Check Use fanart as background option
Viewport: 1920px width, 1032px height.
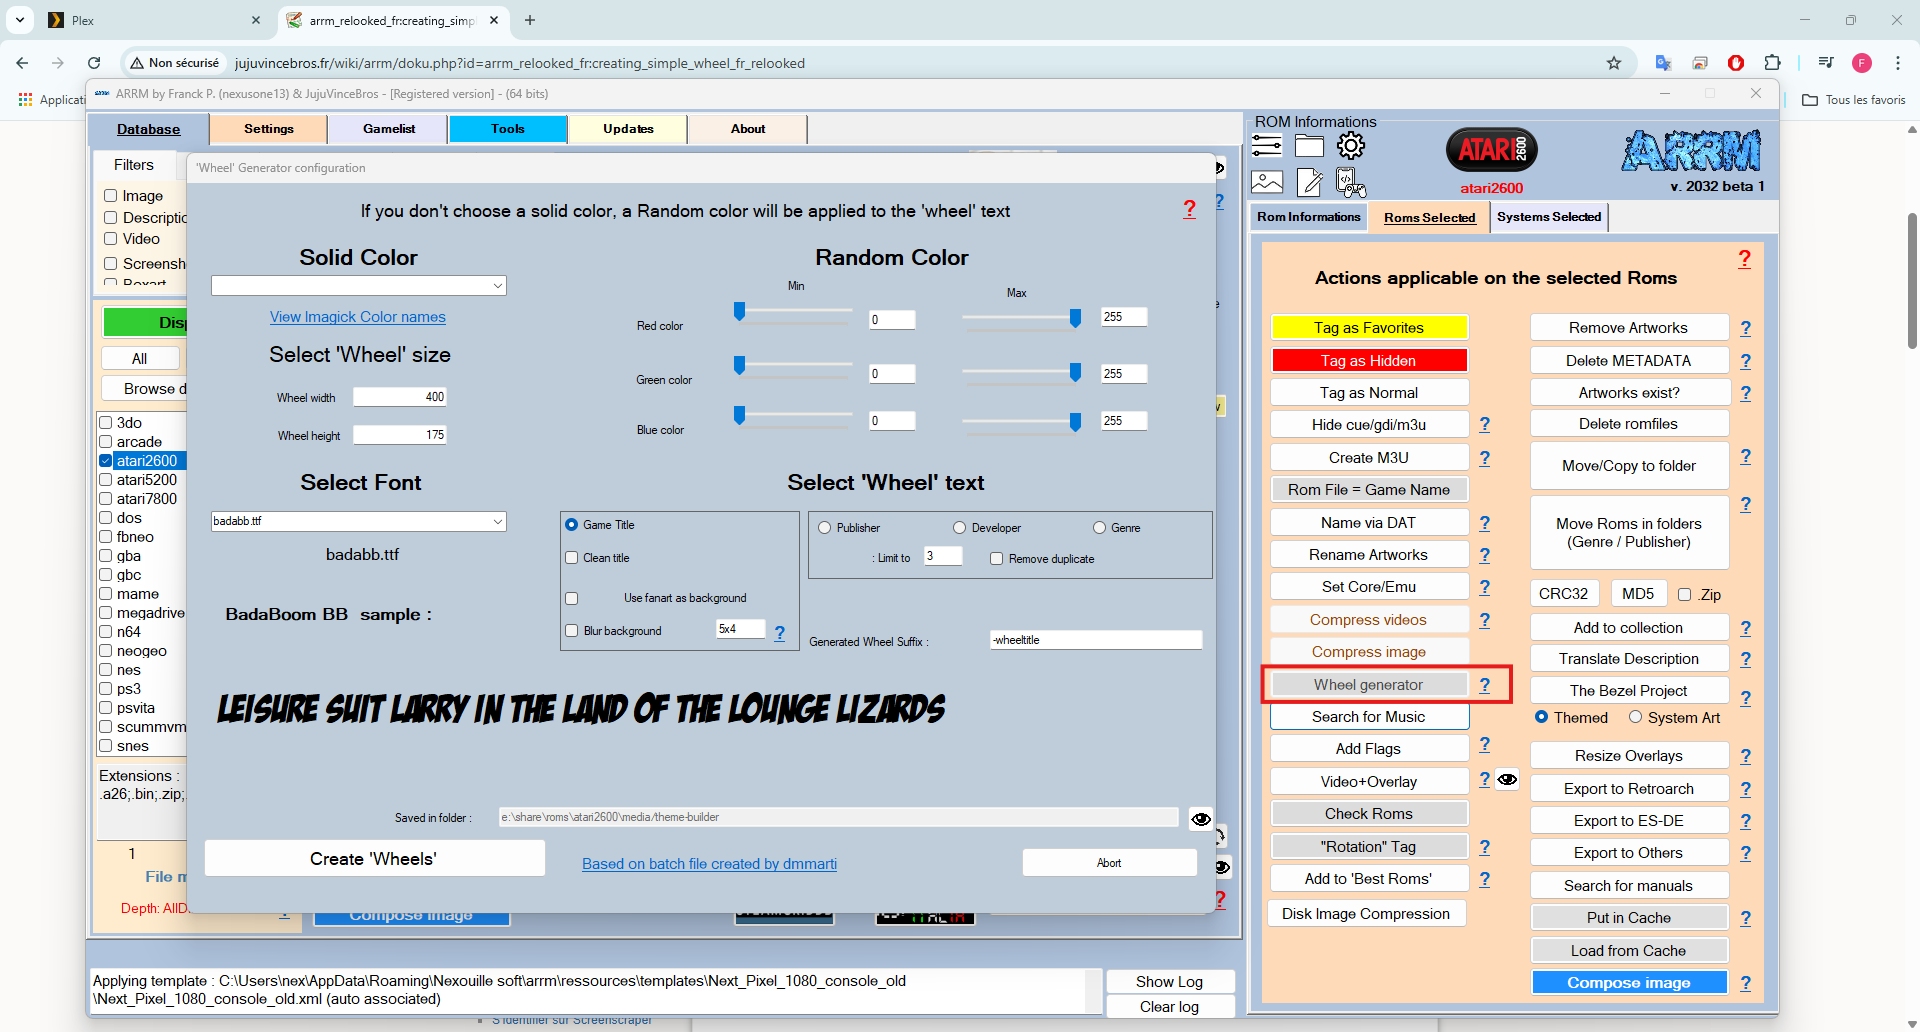coord(572,598)
